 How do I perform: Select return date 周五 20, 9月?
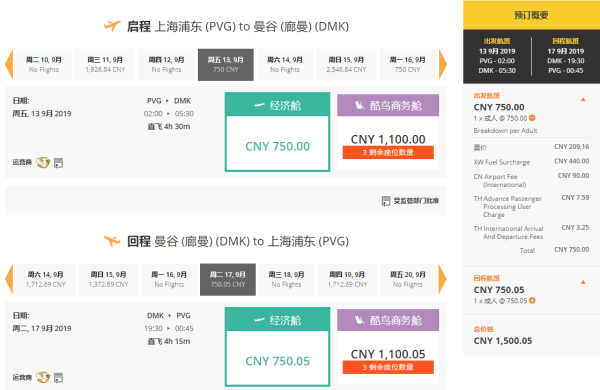(x=408, y=279)
